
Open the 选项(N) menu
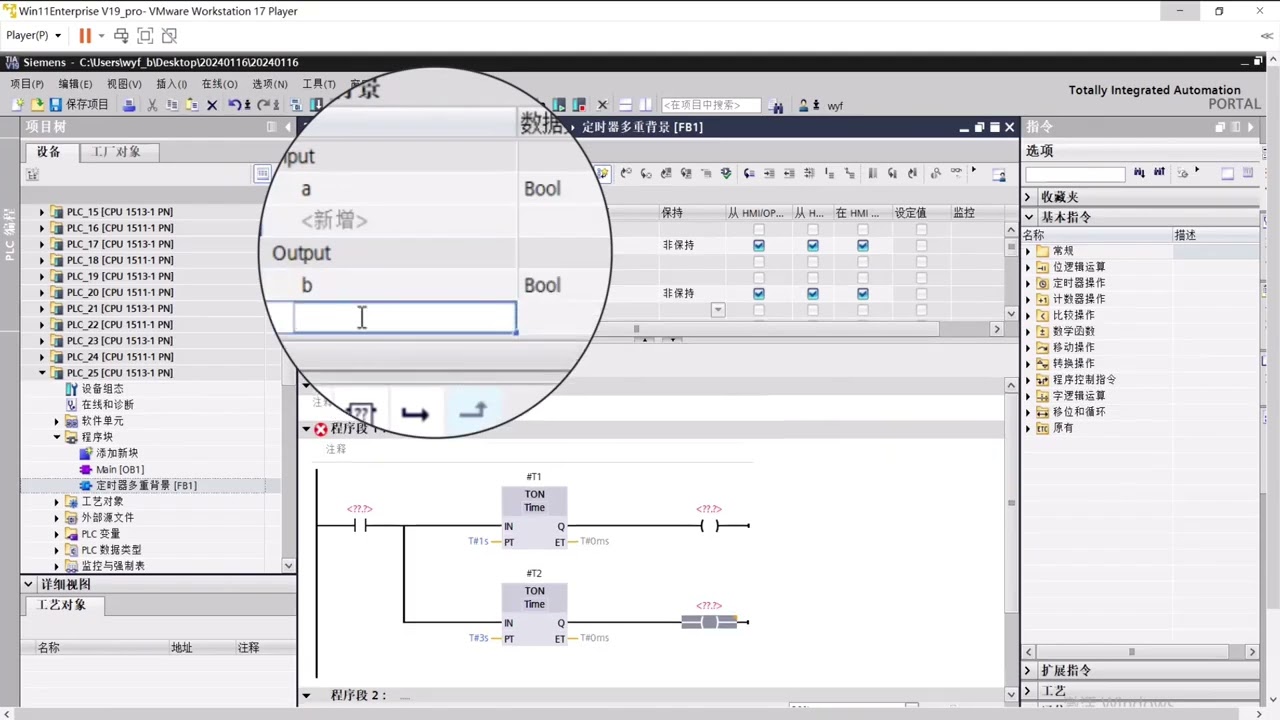pyautogui.click(x=269, y=84)
